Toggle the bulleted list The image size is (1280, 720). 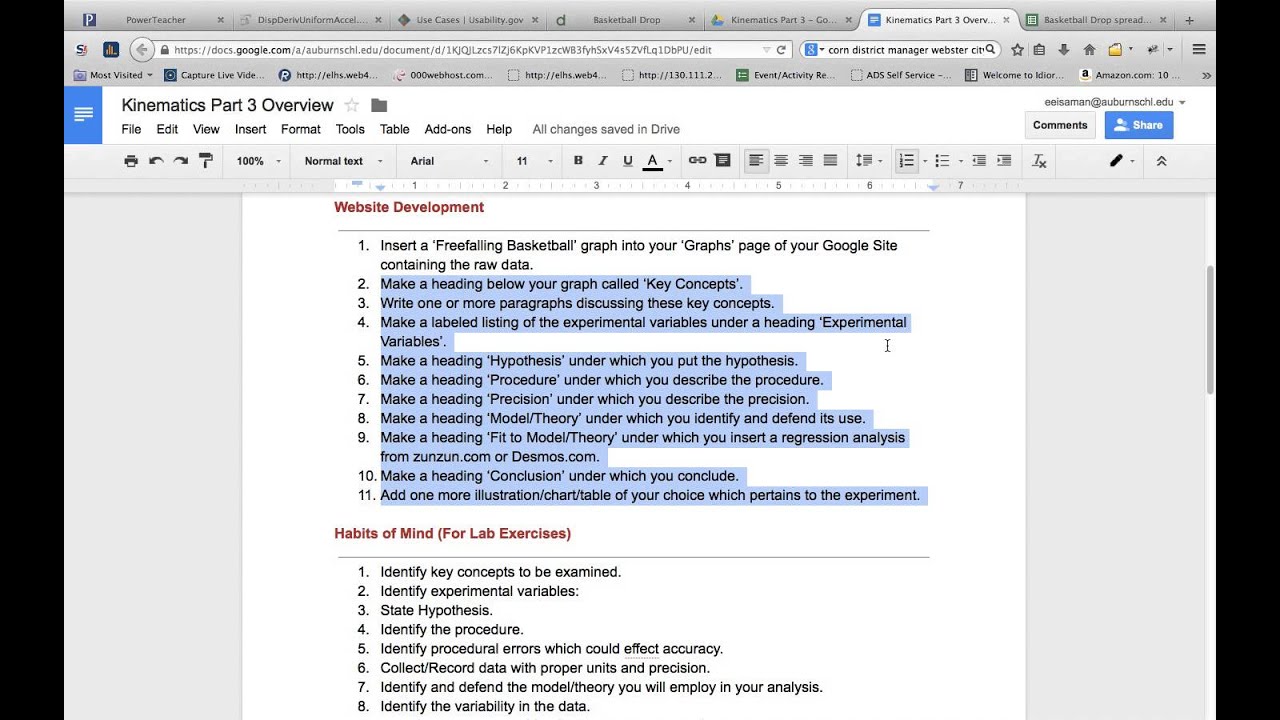[x=942, y=161]
